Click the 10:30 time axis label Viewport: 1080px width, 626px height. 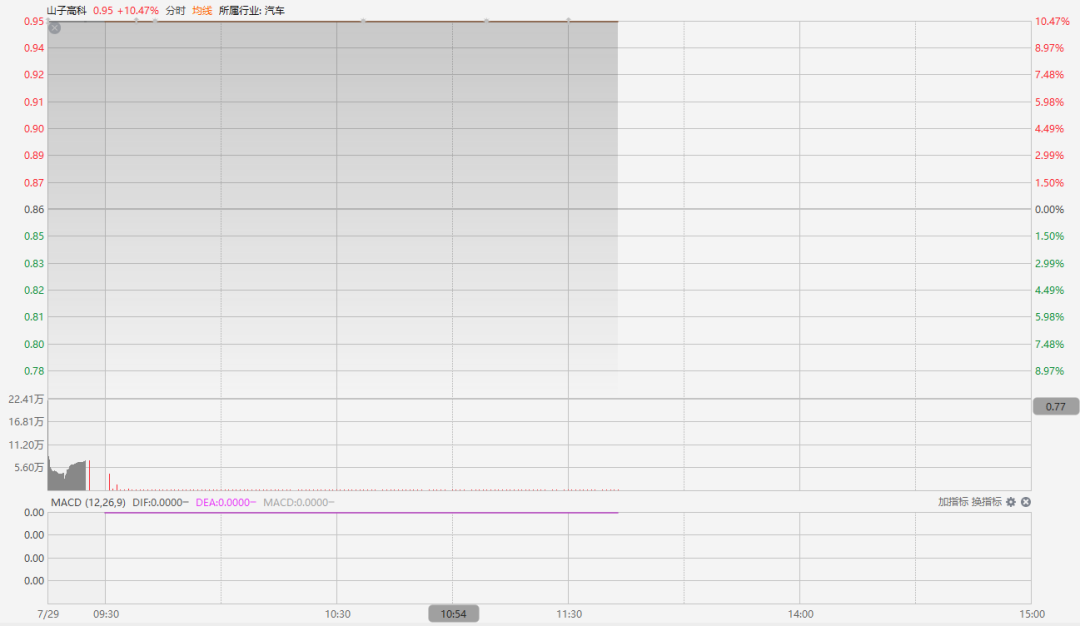point(338,614)
